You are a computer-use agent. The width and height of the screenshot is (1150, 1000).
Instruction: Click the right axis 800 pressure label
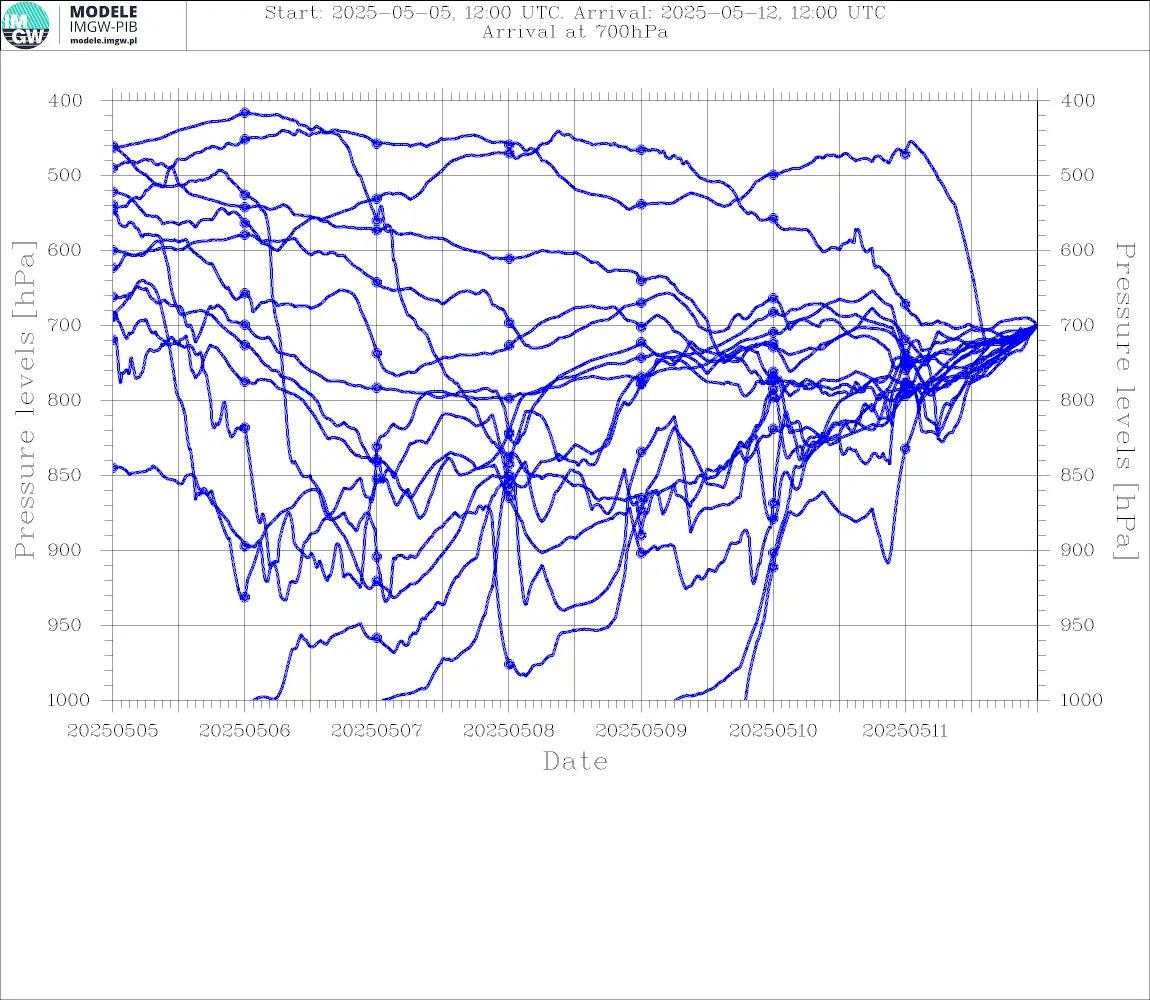tap(1078, 401)
